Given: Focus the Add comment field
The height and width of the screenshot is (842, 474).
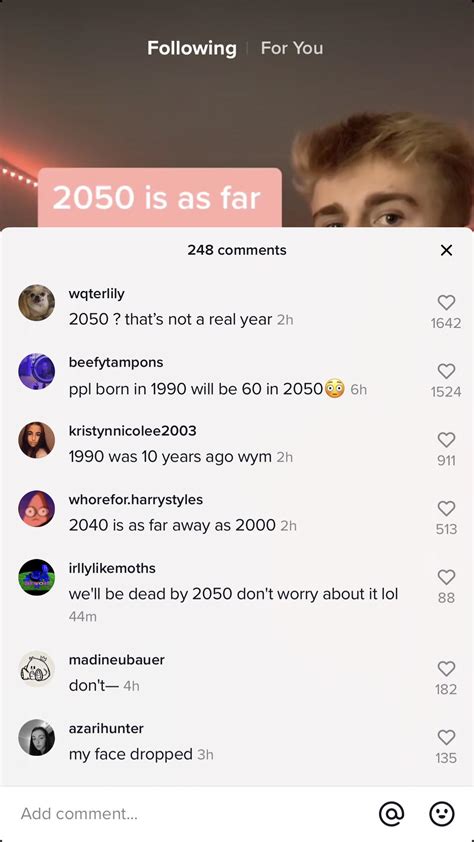Looking at the screenshot, I should [191, 814].
